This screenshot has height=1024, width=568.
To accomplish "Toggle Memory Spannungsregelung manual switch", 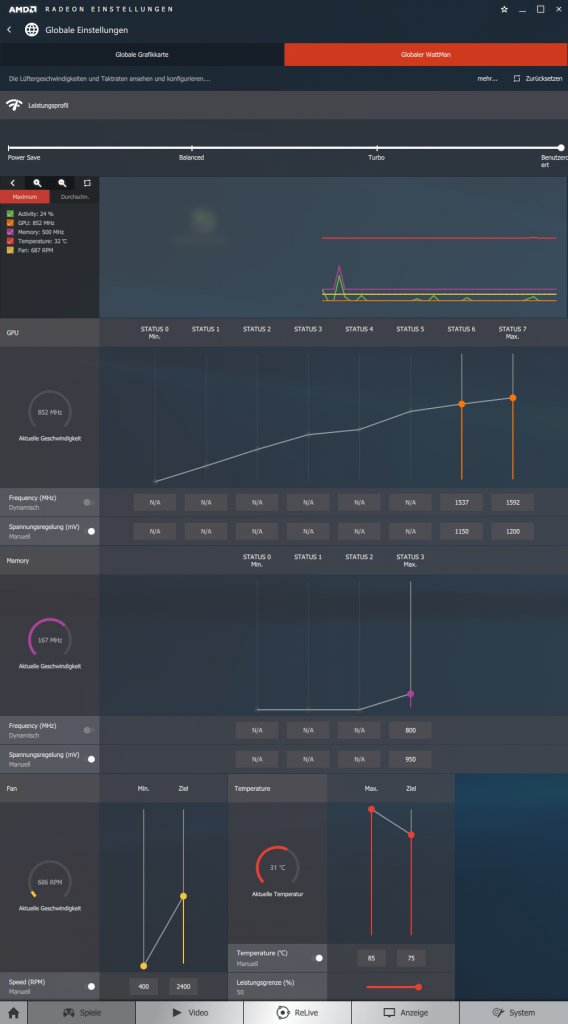I will point(90,759).
